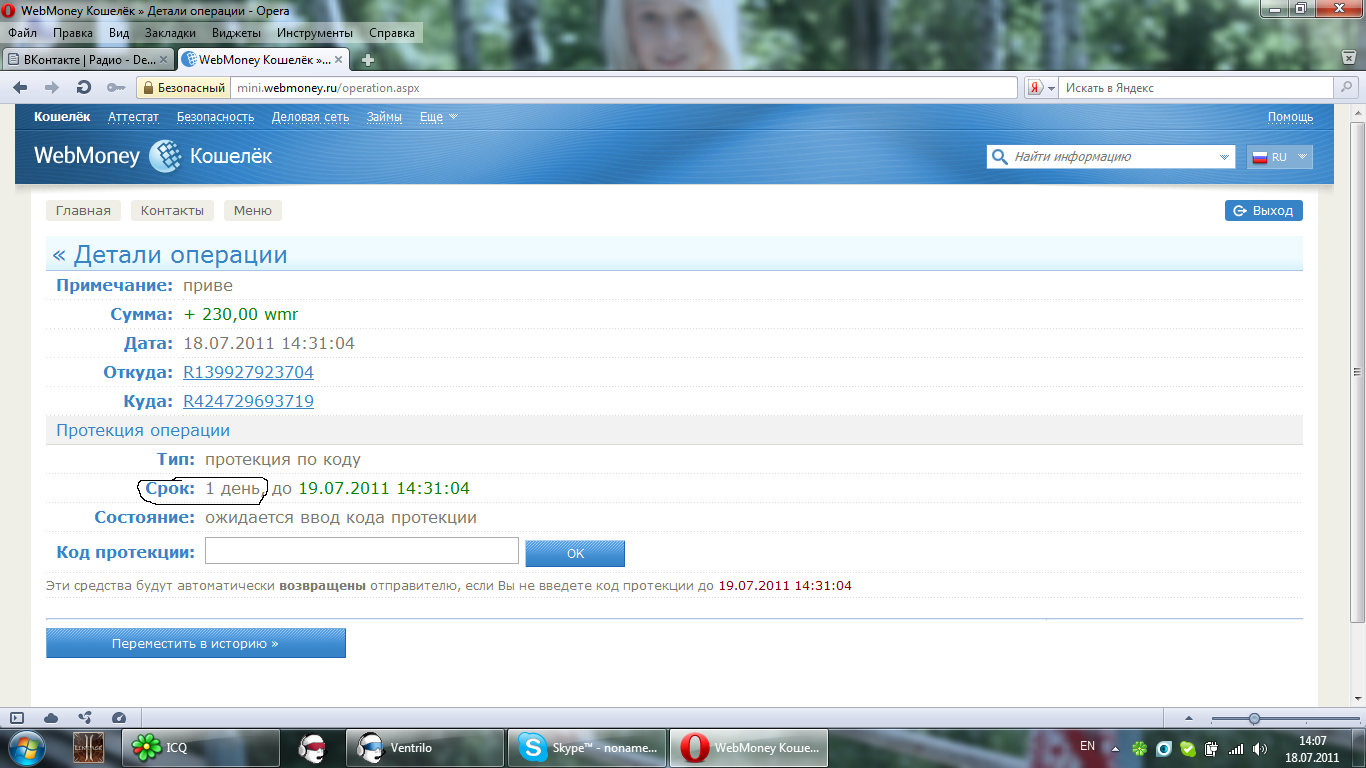Switch to Skype in the taskbar
Image resolution: width=1366 pixels, height=768 pixels.
(x=587, y=748)
